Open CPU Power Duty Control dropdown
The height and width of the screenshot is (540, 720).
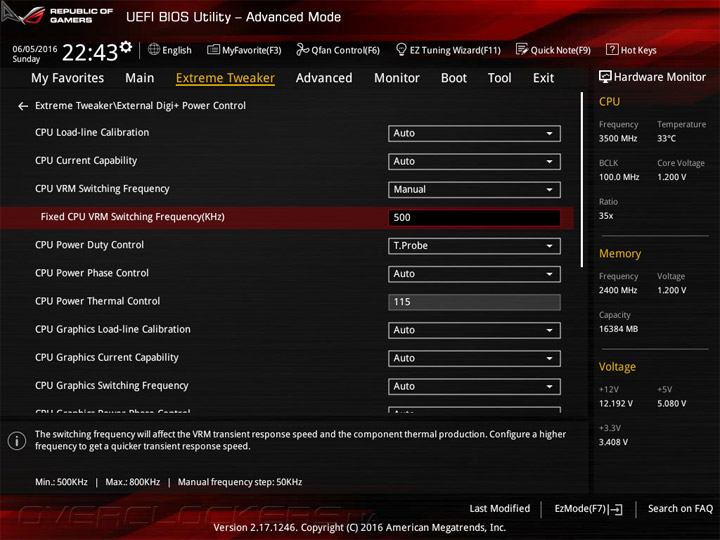(474, 246)
